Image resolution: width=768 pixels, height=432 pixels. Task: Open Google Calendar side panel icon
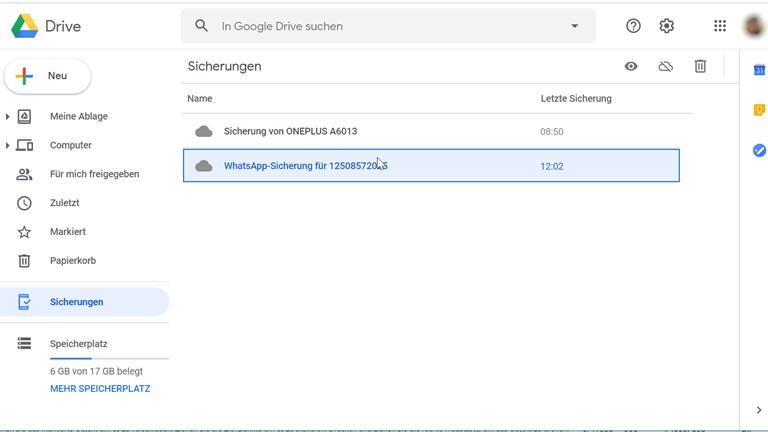point(759,69)
